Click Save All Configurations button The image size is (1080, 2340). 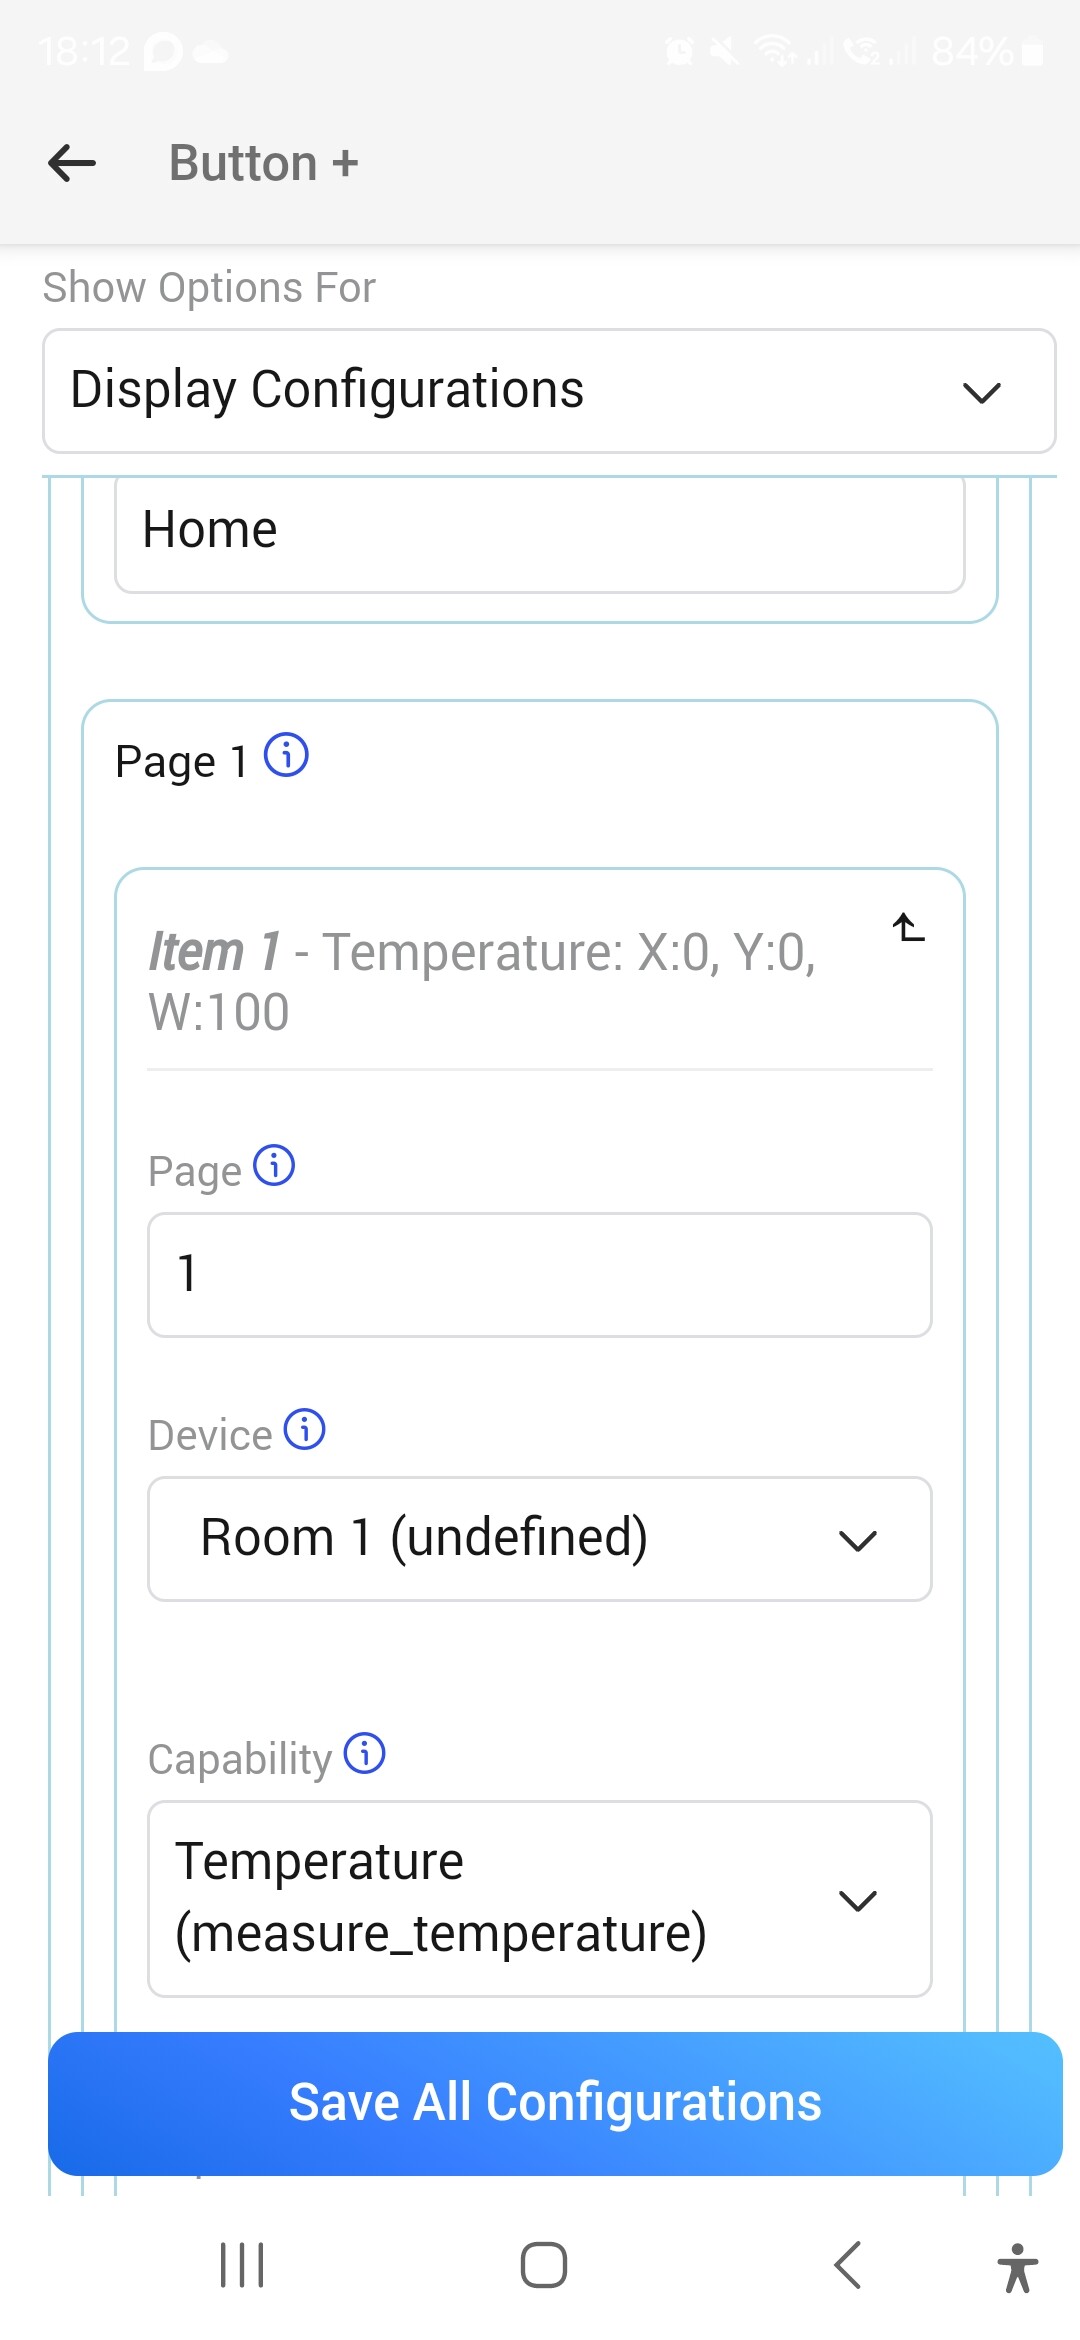coord(555,2103)
